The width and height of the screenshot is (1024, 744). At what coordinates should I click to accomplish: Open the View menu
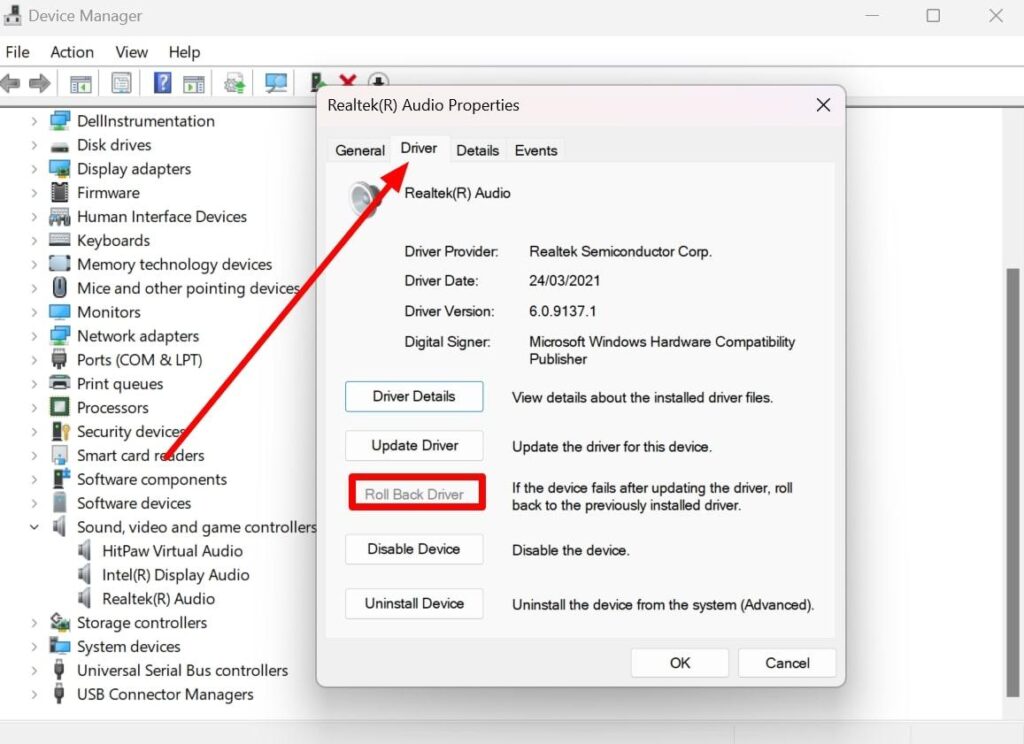tap(131, 52)
